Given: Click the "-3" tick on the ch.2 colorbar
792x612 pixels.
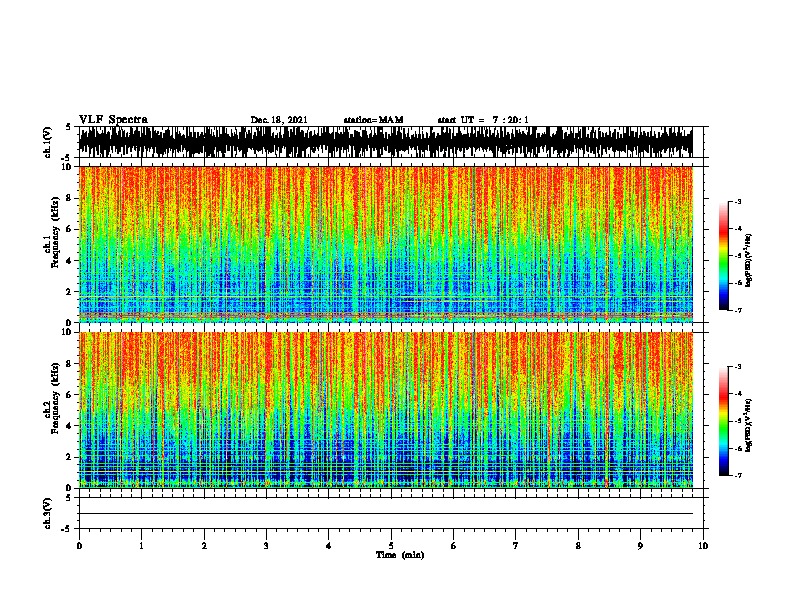Looking at the screenshot, I should tap(737, 367).
